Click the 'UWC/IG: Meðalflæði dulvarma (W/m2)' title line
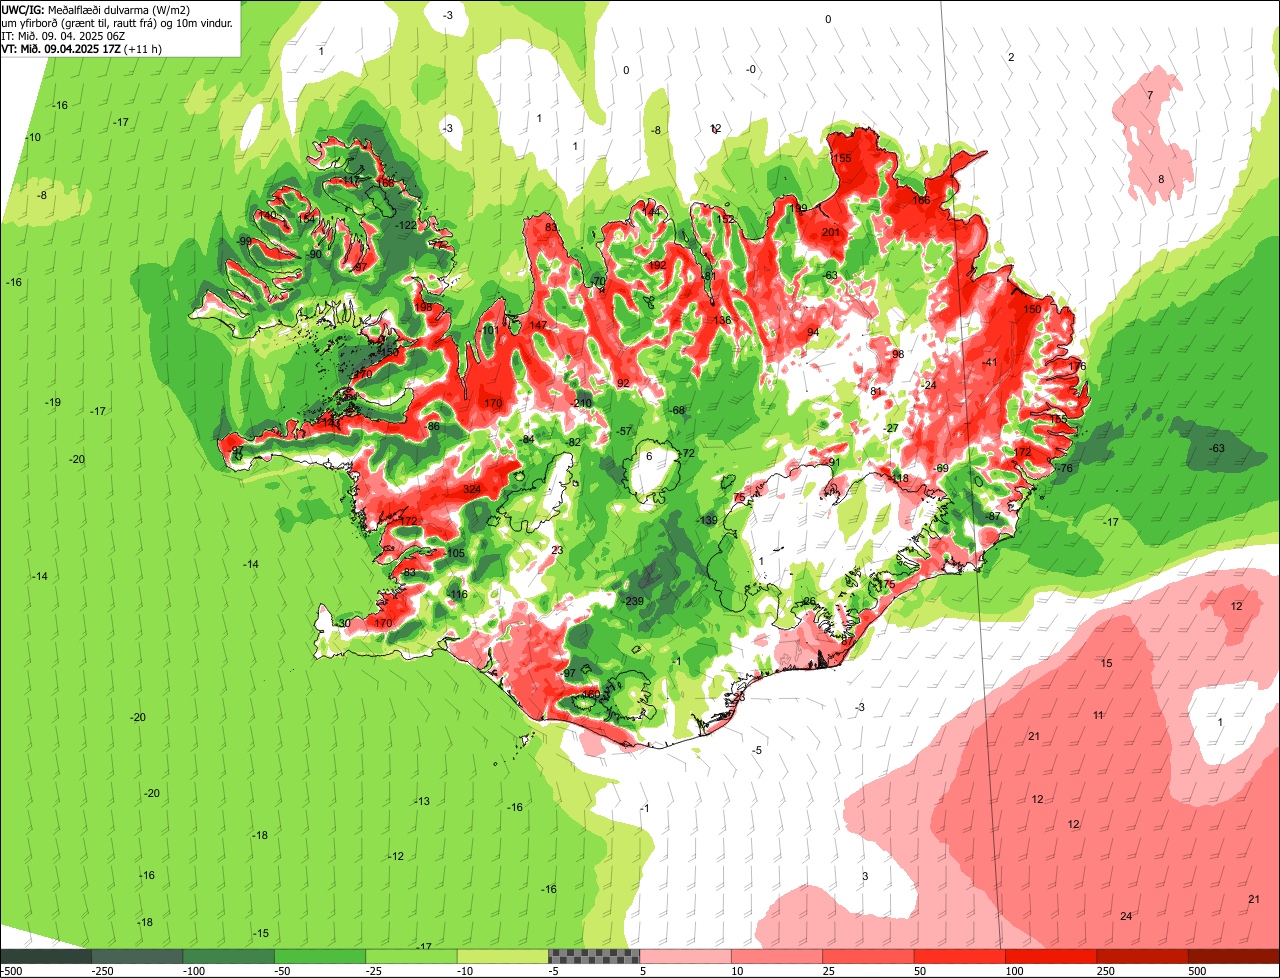Viewport: 1280px width, 978px height. 96,10
